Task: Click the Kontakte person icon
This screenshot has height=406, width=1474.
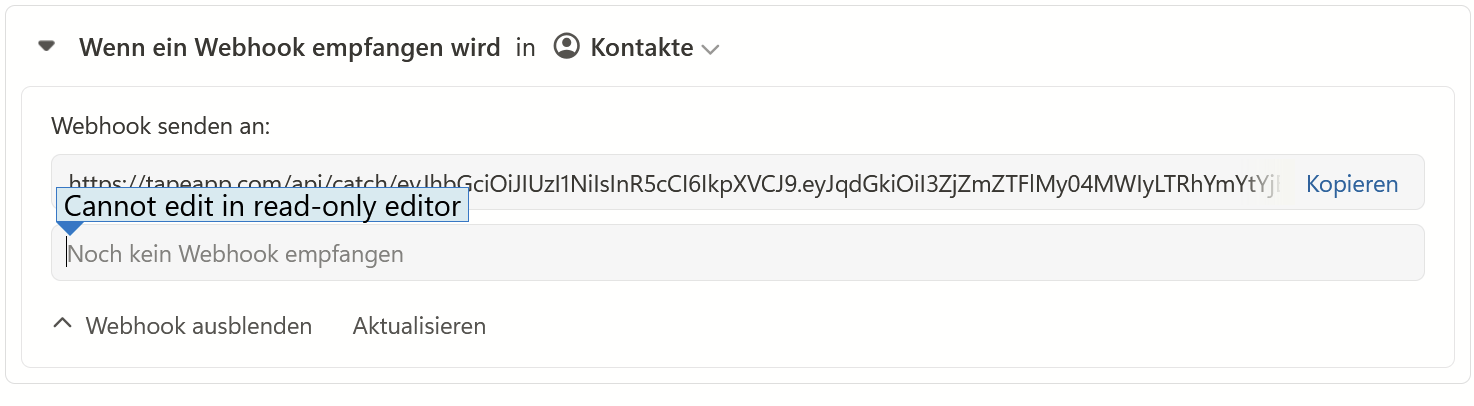Action: 567,47
